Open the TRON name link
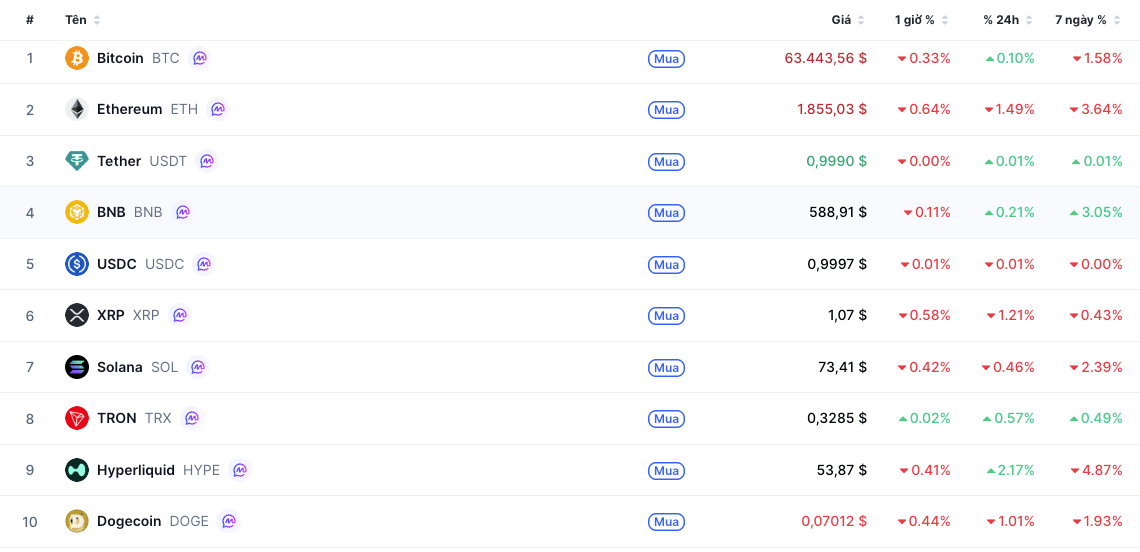This screenshot has height=552, width=1140. (116, 418)
